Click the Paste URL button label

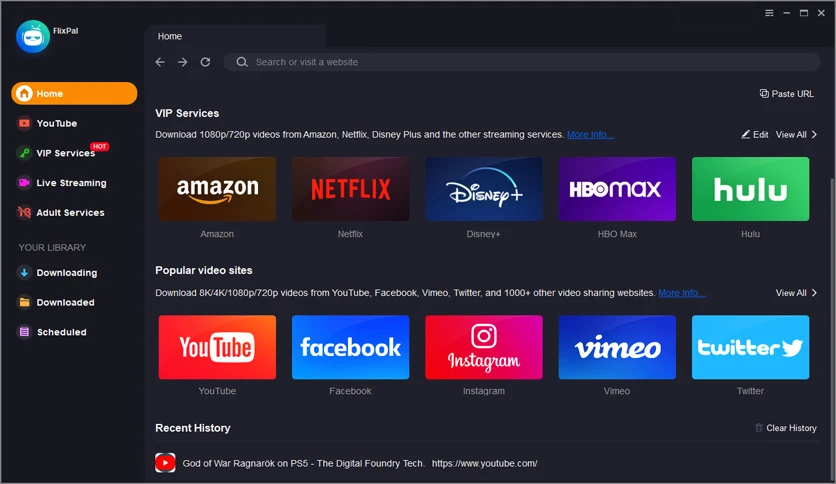tap(792, 94)
